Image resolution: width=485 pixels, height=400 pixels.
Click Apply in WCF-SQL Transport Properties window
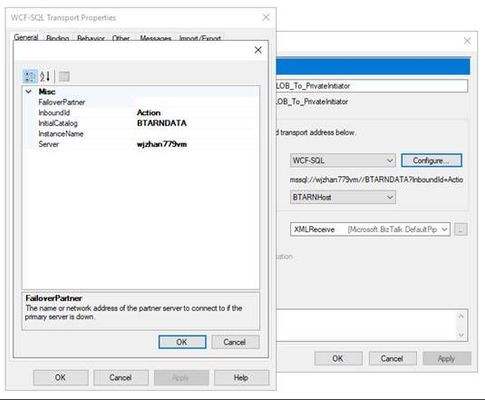coord(181,378)
